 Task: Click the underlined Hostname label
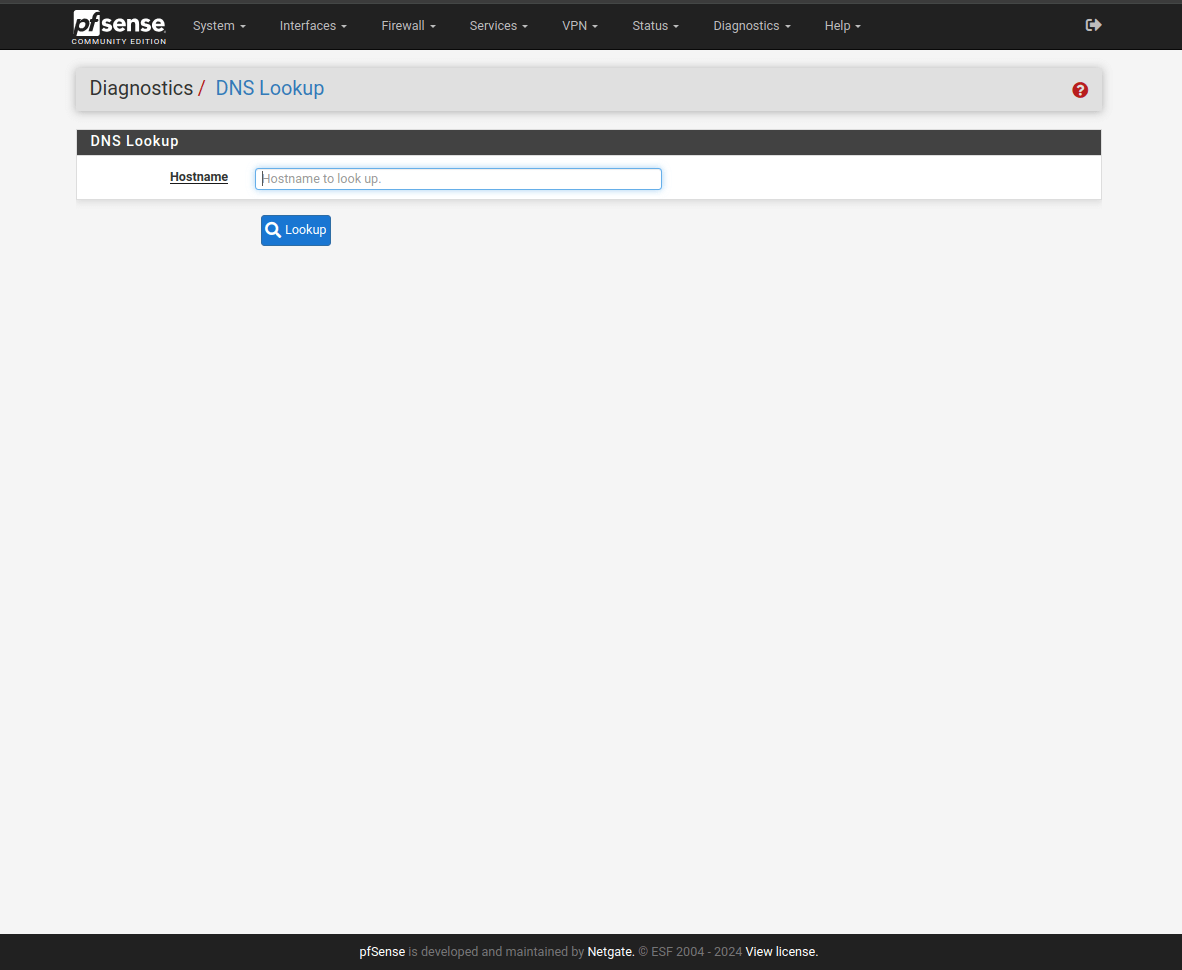click(199, 177)
